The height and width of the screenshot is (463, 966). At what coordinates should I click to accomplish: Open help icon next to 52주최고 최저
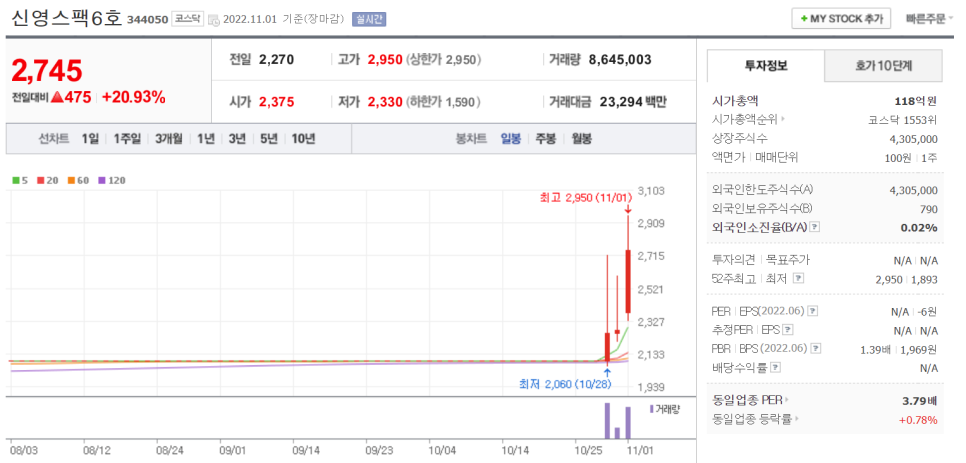pos(799,279)
